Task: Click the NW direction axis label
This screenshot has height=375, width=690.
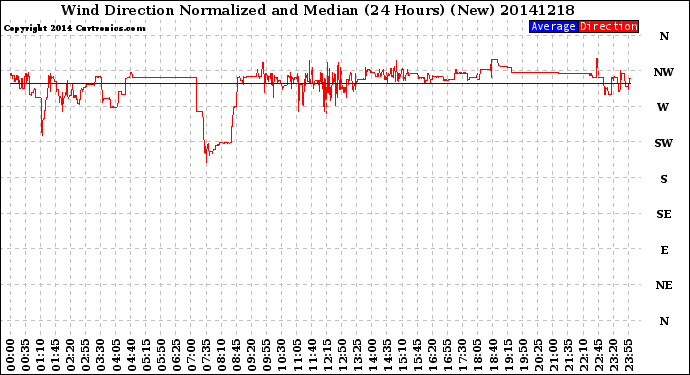Action: 664,72
